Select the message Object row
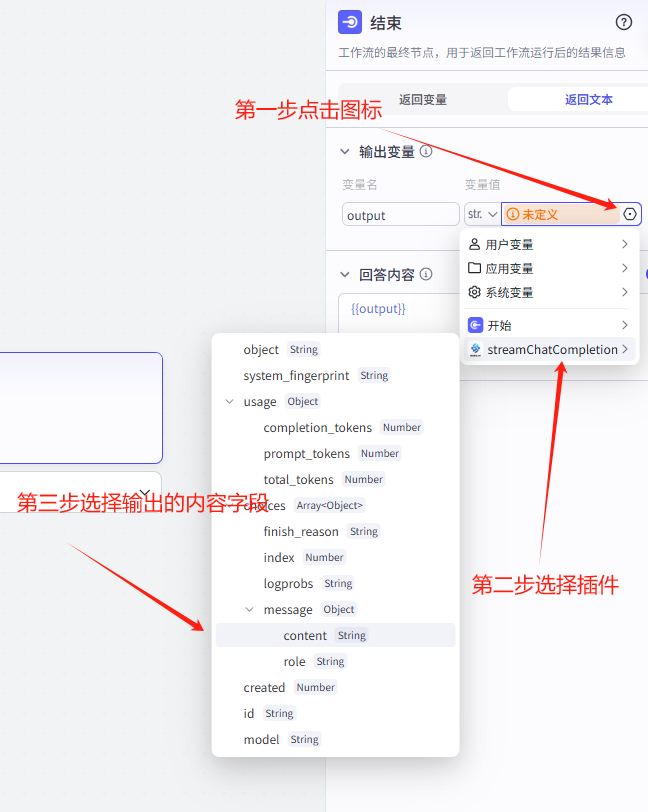 coord(335,610)
